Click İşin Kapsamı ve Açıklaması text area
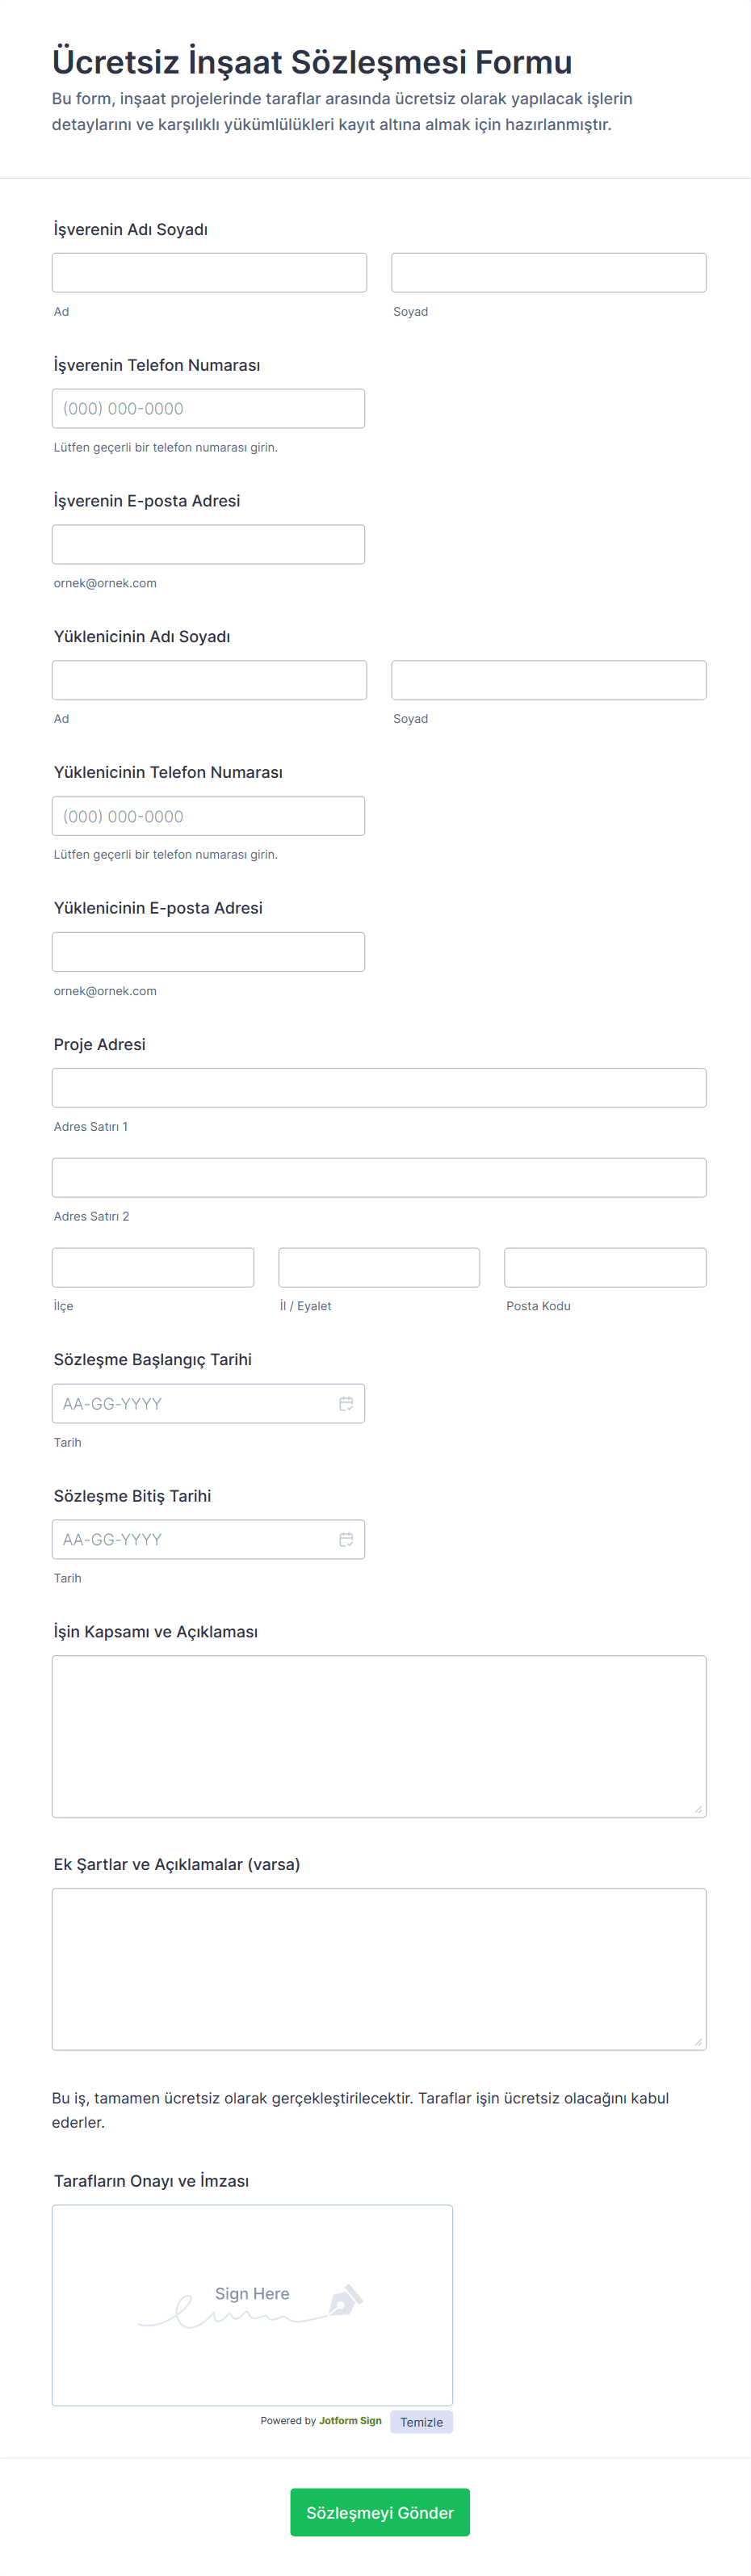This screenshot has height=2576, width=751. point(379,1736)
